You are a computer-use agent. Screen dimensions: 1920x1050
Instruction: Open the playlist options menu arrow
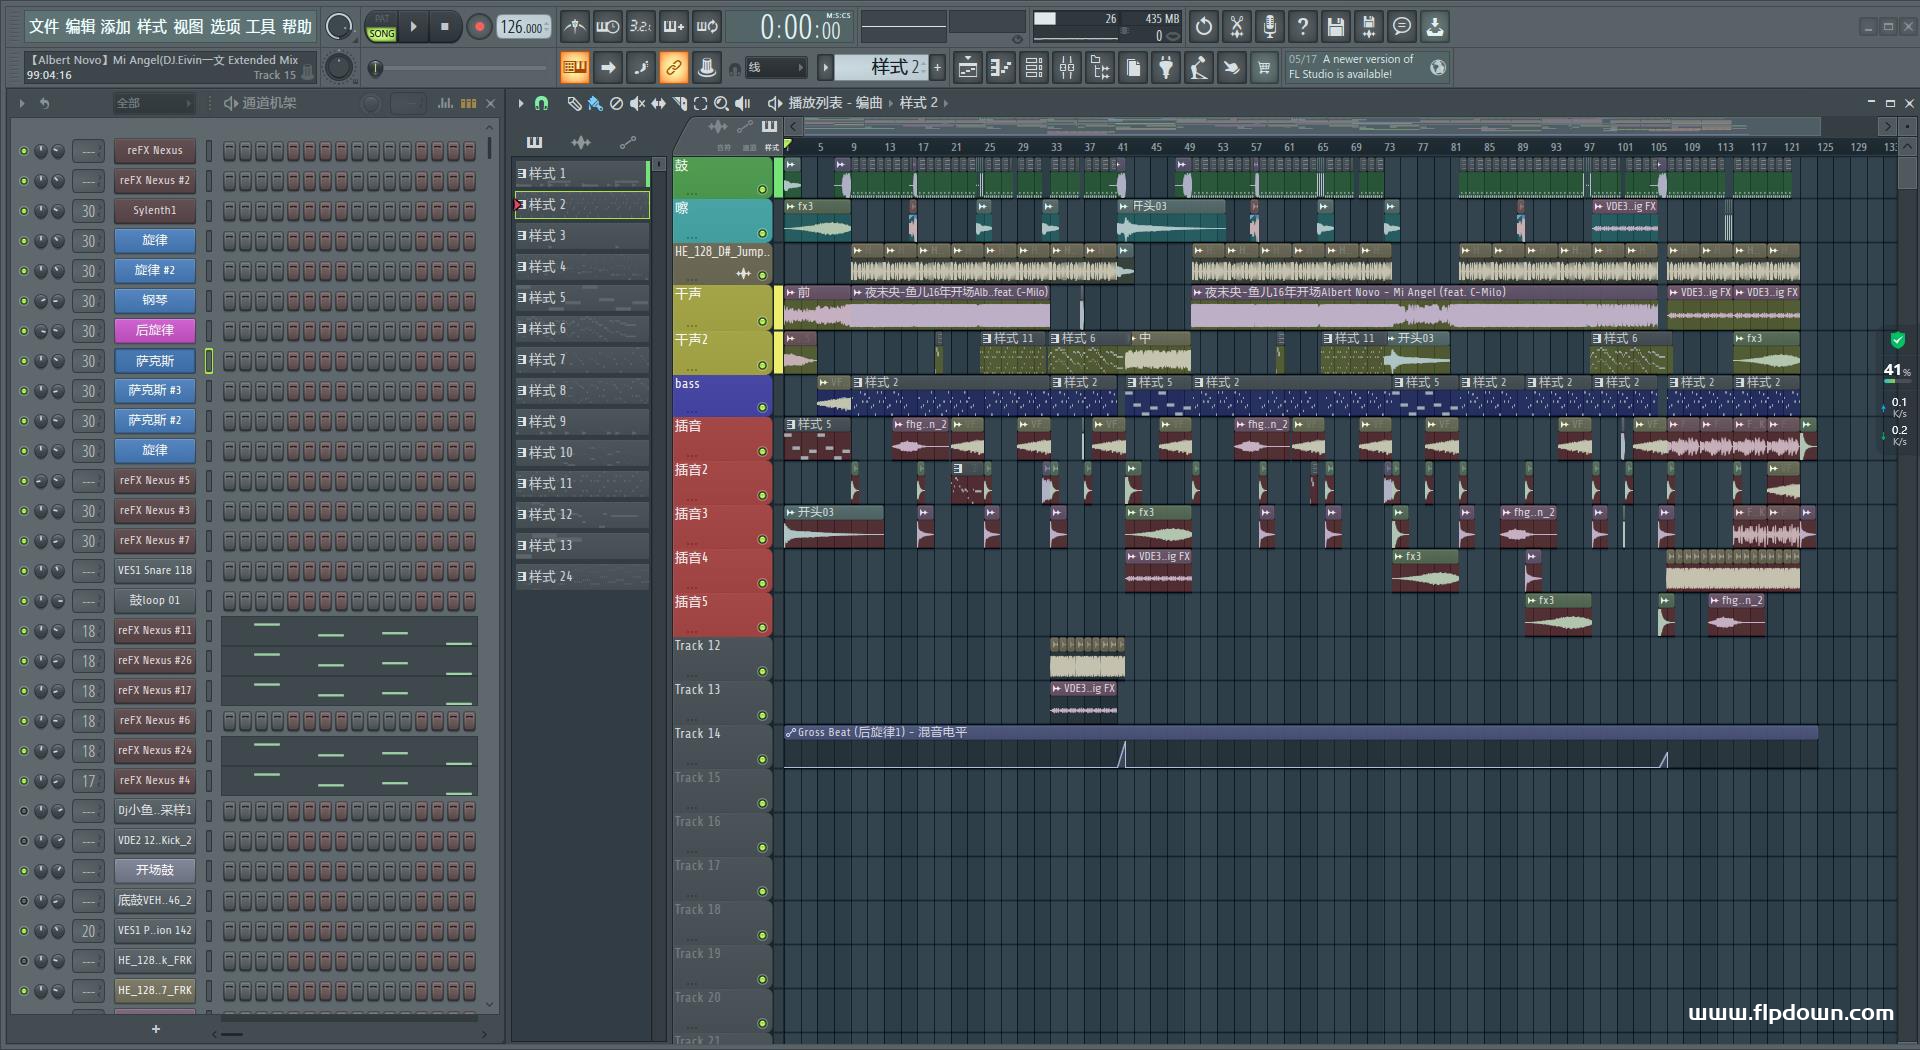click(x=520, y=103)
